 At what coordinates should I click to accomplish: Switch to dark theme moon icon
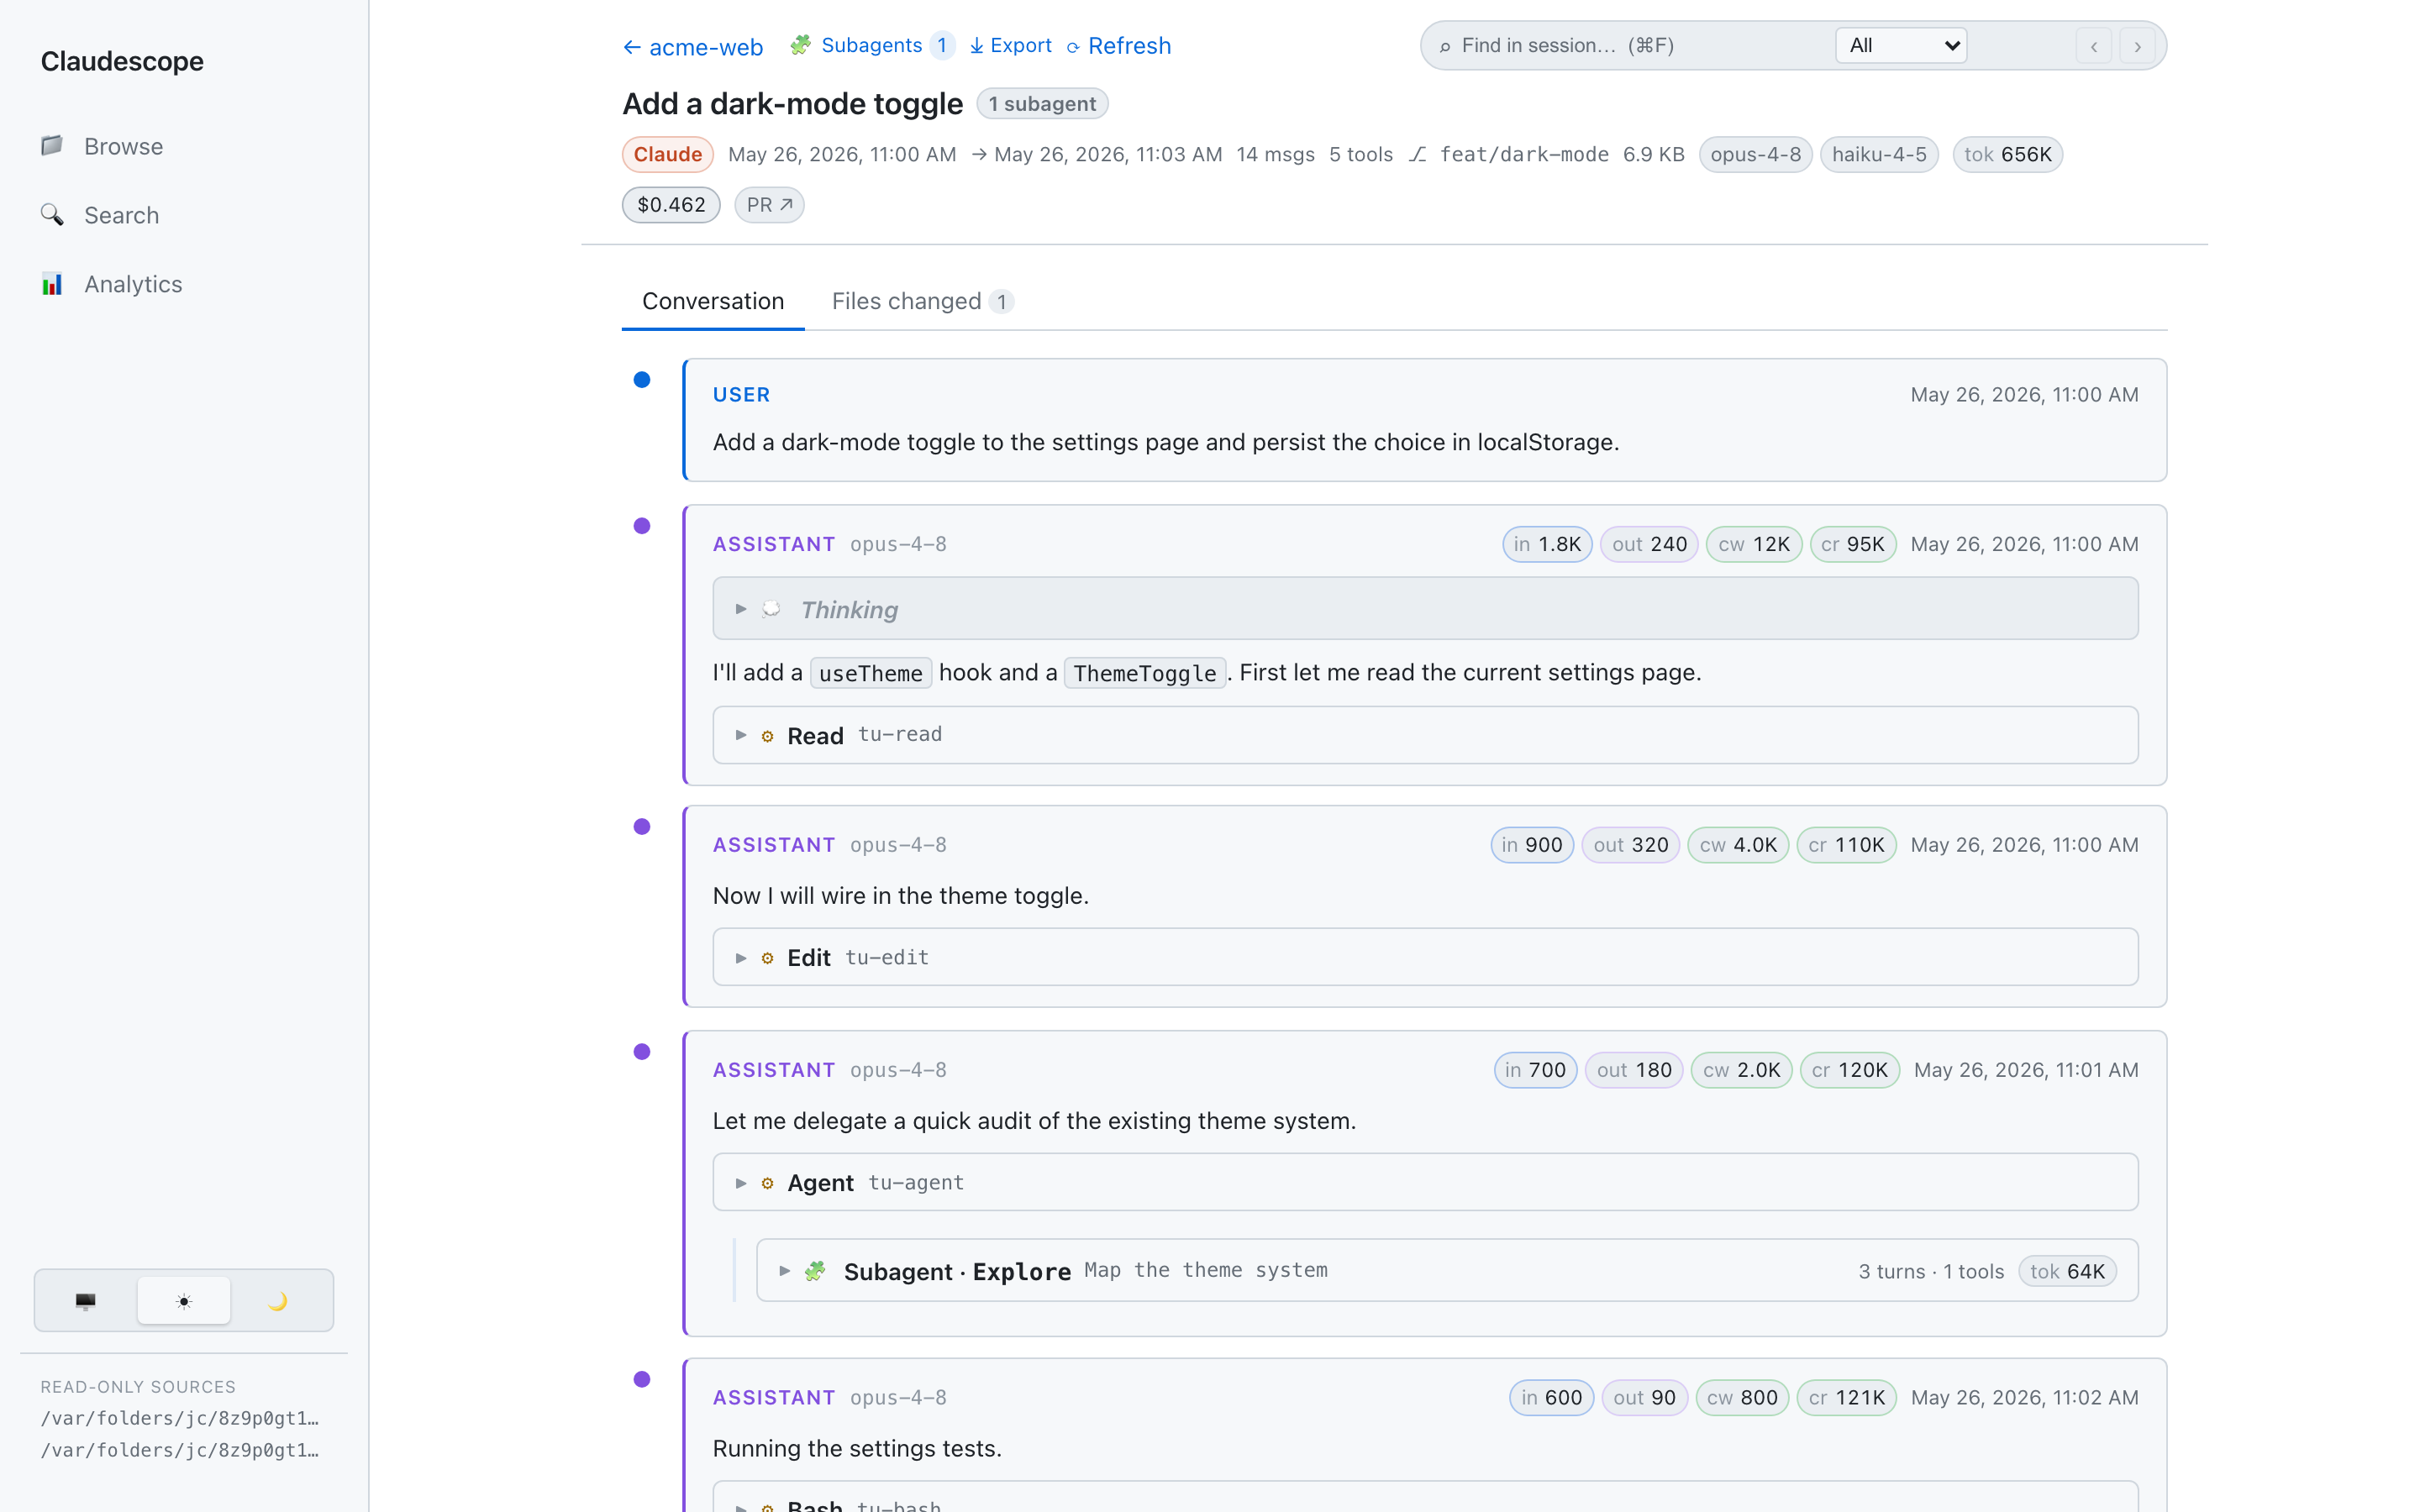[x=278, y=1301]
